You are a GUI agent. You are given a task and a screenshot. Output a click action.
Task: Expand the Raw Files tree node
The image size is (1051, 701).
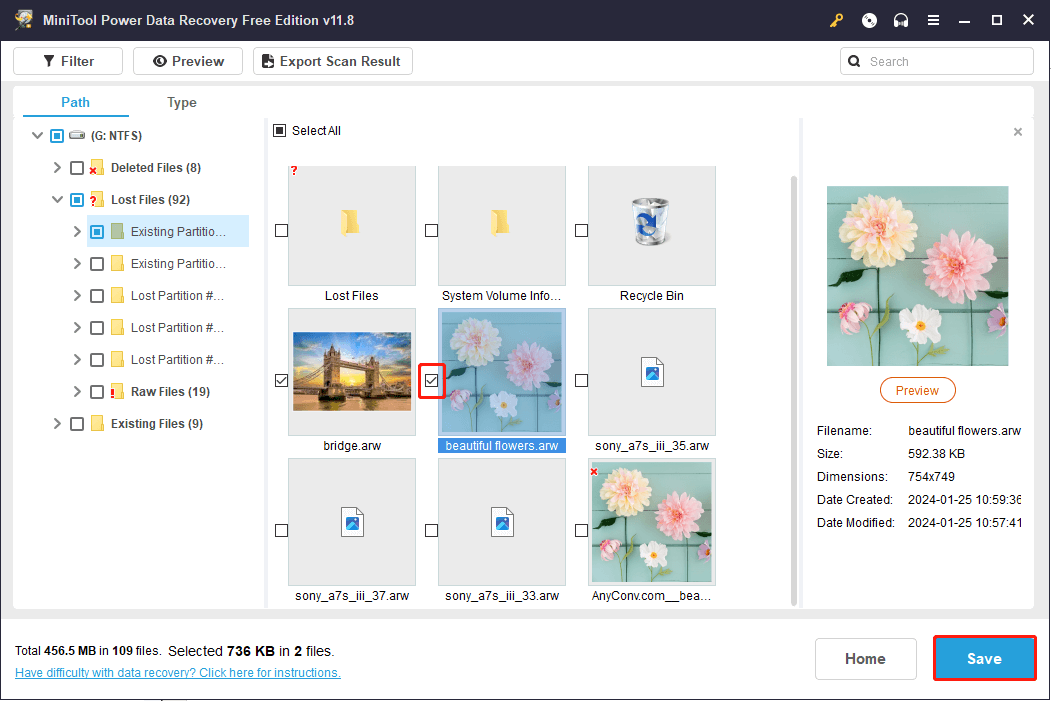pyautogui.click(x=77, y=392)
